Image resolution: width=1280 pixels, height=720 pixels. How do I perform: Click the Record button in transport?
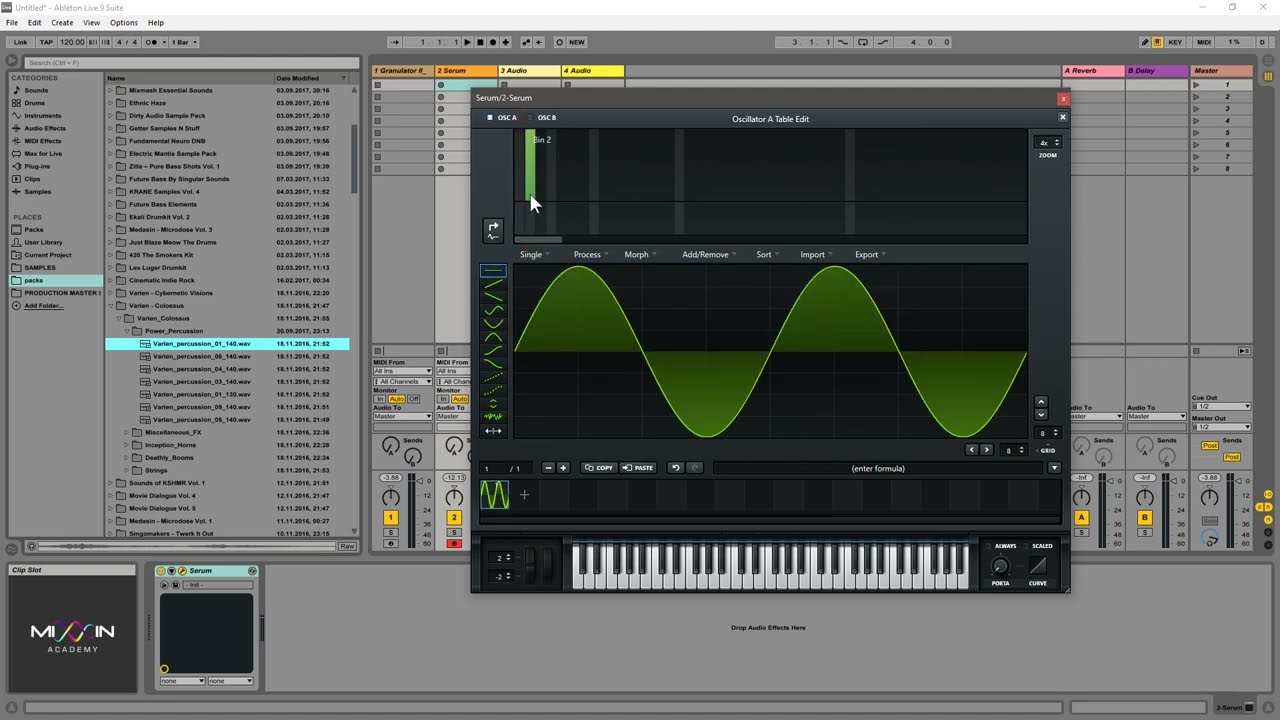[493, 42]
